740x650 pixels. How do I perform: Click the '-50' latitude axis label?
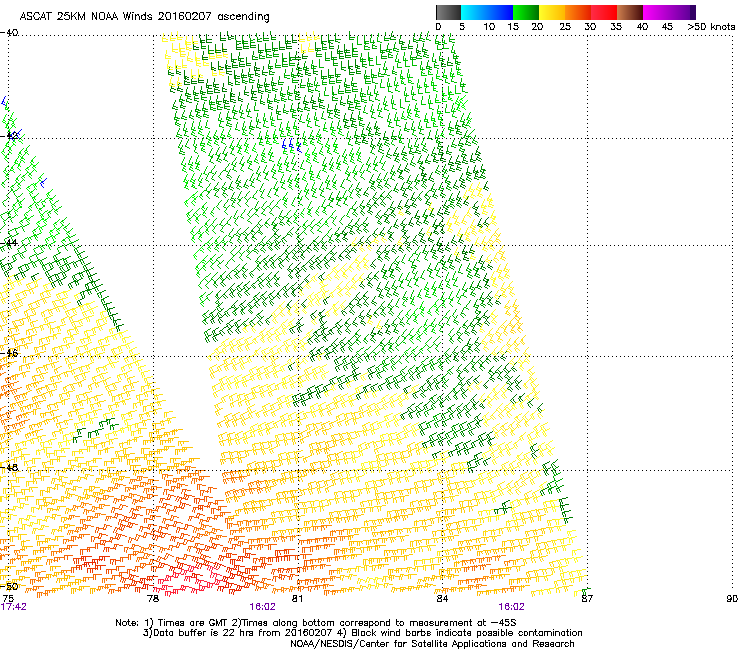tap(9, 586)
